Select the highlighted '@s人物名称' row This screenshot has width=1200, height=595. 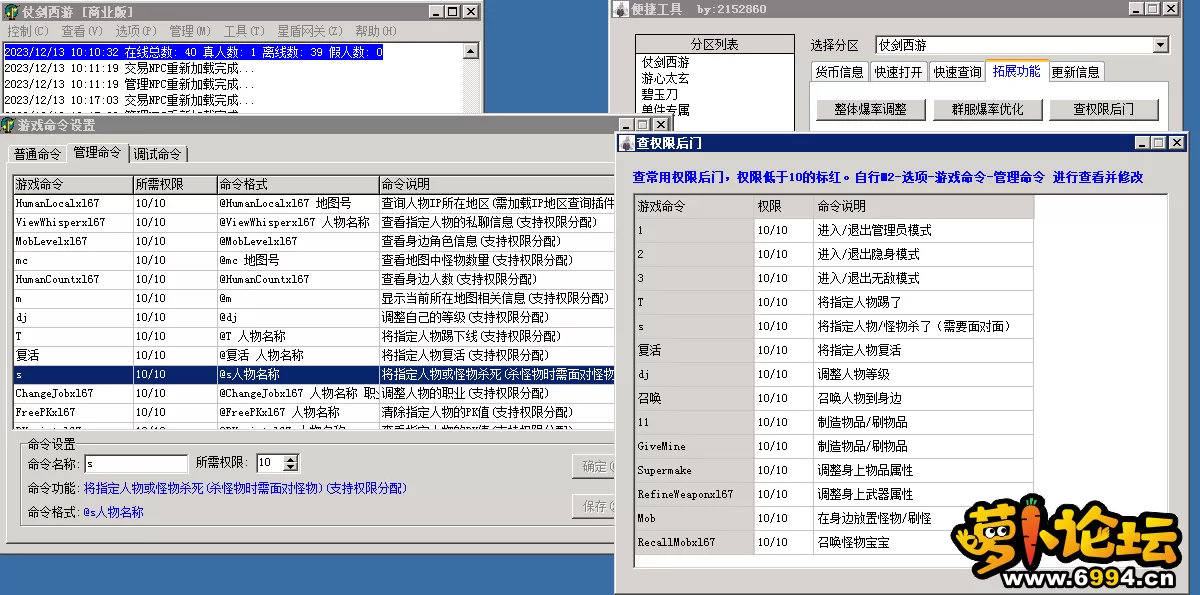[x=314, y=374]
